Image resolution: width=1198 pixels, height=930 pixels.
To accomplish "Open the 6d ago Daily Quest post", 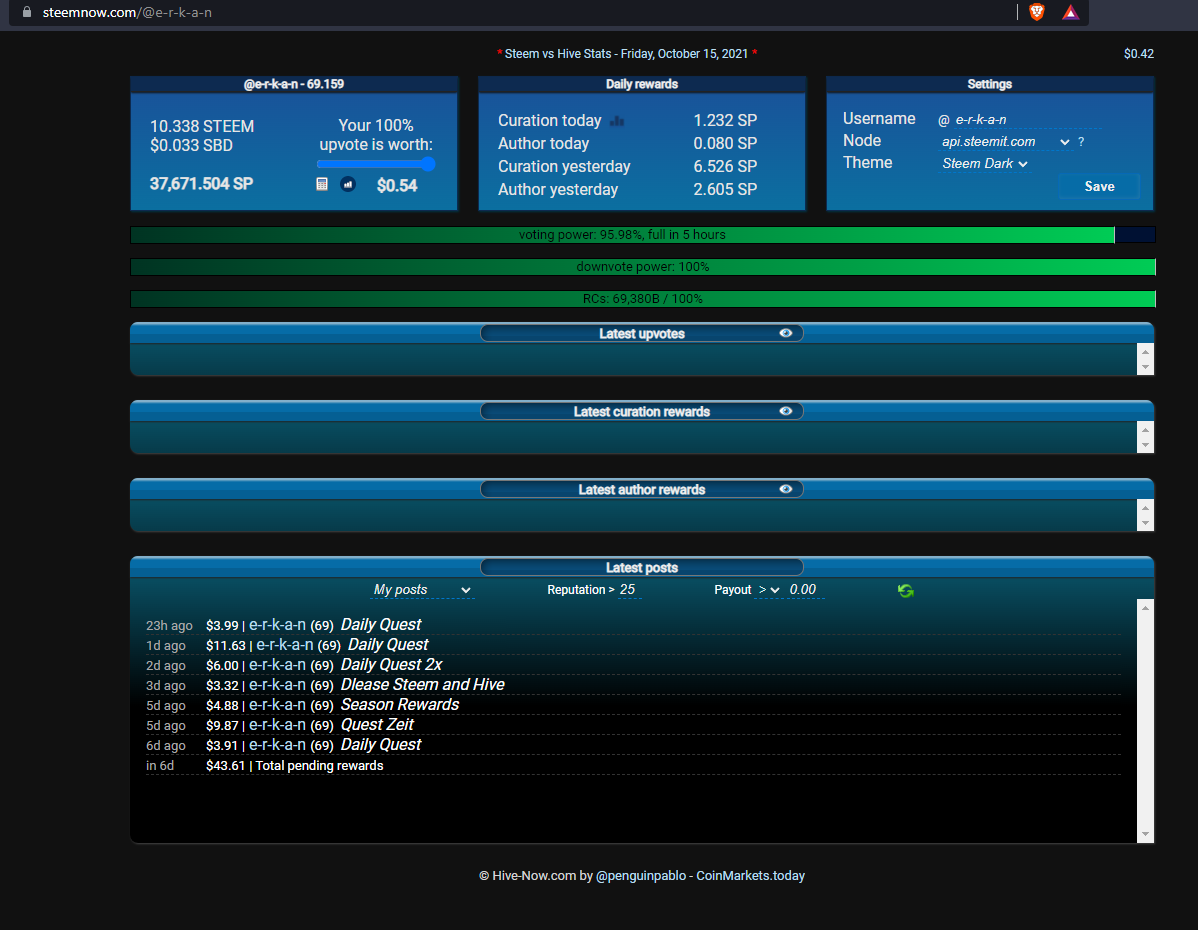I will (x=380, y=744).
